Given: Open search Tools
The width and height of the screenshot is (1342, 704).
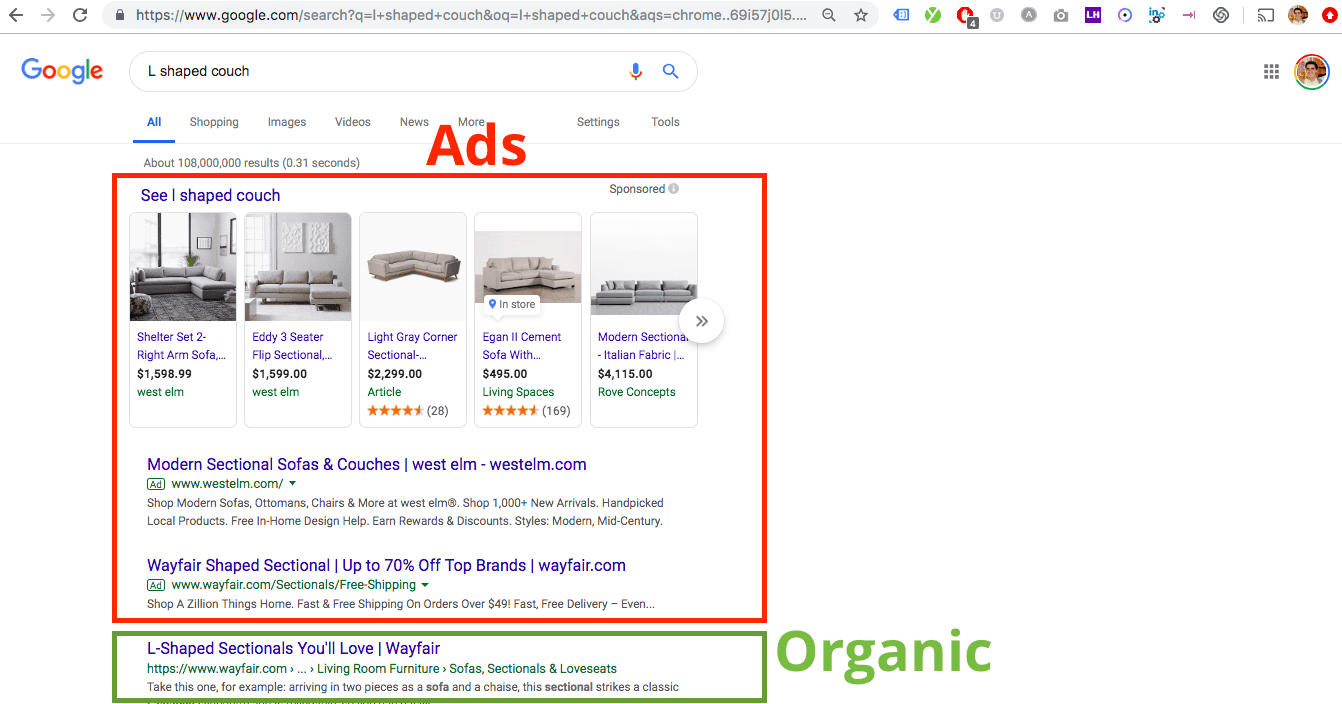Looking at the screenshot, I should click(665, 122).
